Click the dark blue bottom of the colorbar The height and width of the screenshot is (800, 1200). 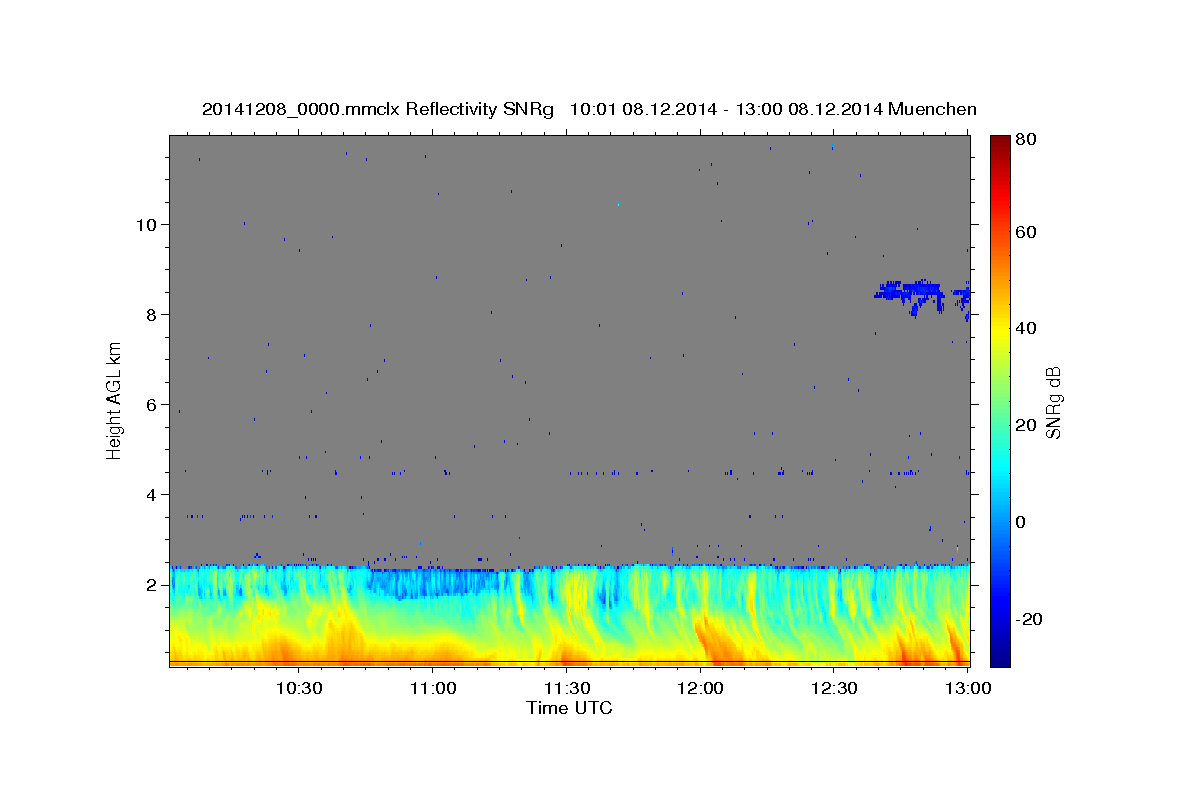click(x=1000, y=655)
